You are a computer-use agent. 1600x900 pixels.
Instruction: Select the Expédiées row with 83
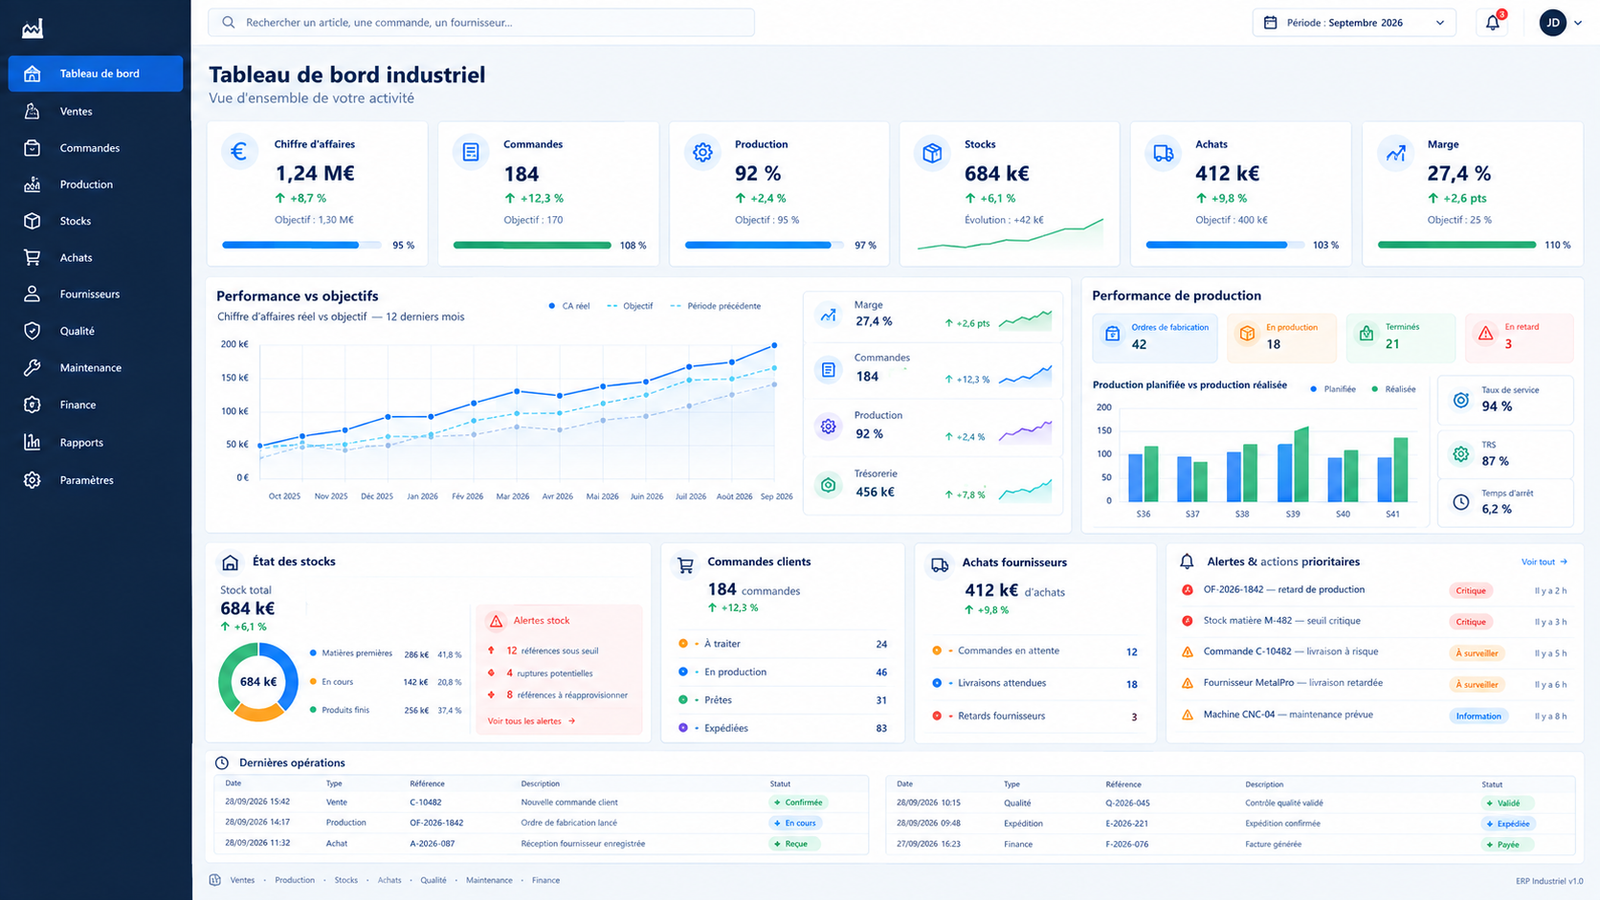pyautogui.click(x=783, y=728)
